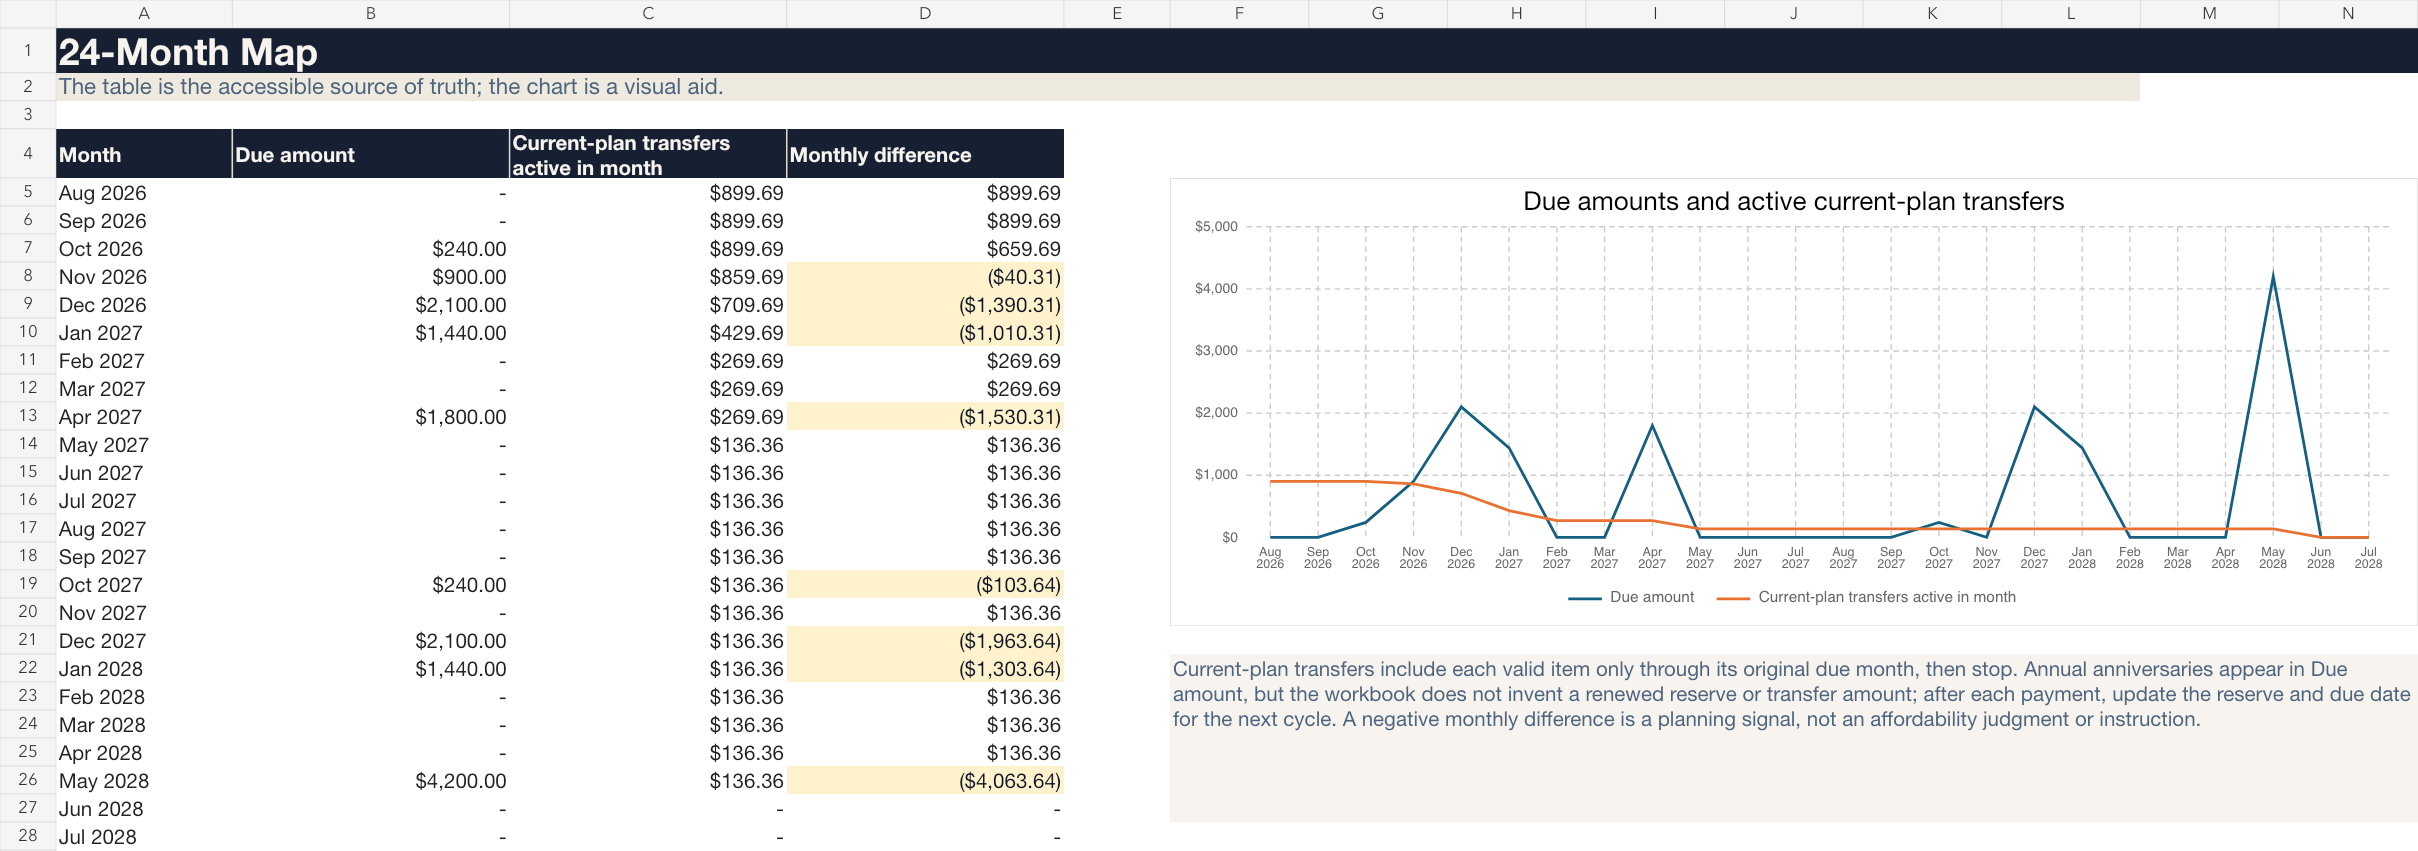The width and height of the screenshot is (2418, 851).
Task: Select the Apr 2027 month cell
Action: (144, 417)
